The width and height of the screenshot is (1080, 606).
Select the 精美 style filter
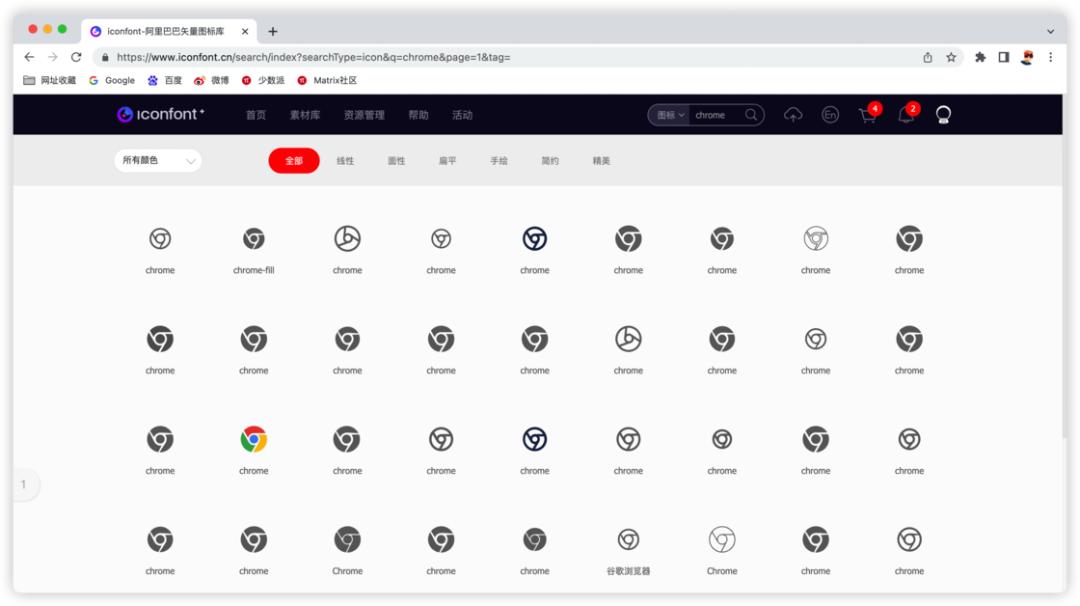pyautogui.click(x=601, y=160)
